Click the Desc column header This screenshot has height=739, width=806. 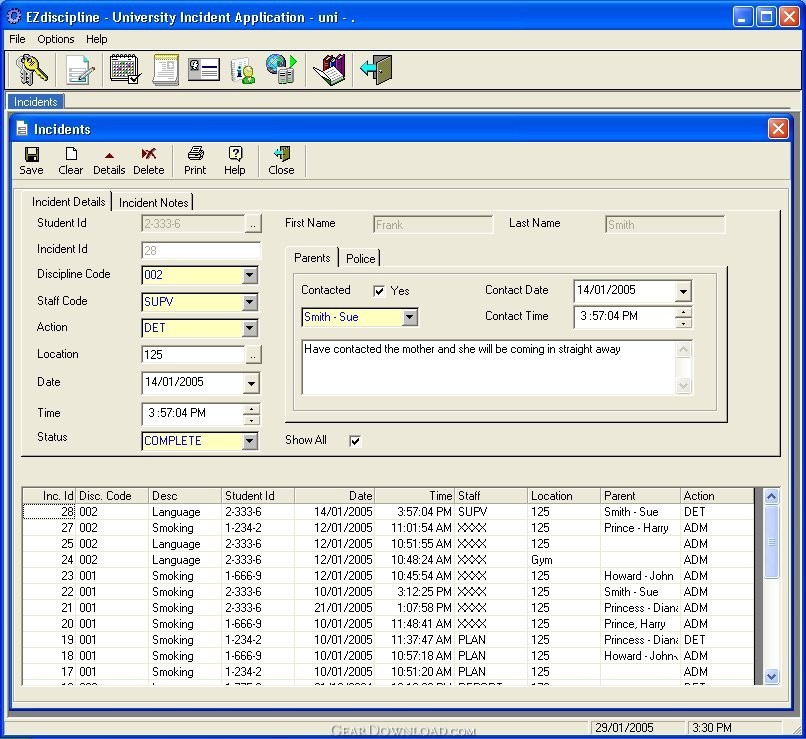pos(185,496)
